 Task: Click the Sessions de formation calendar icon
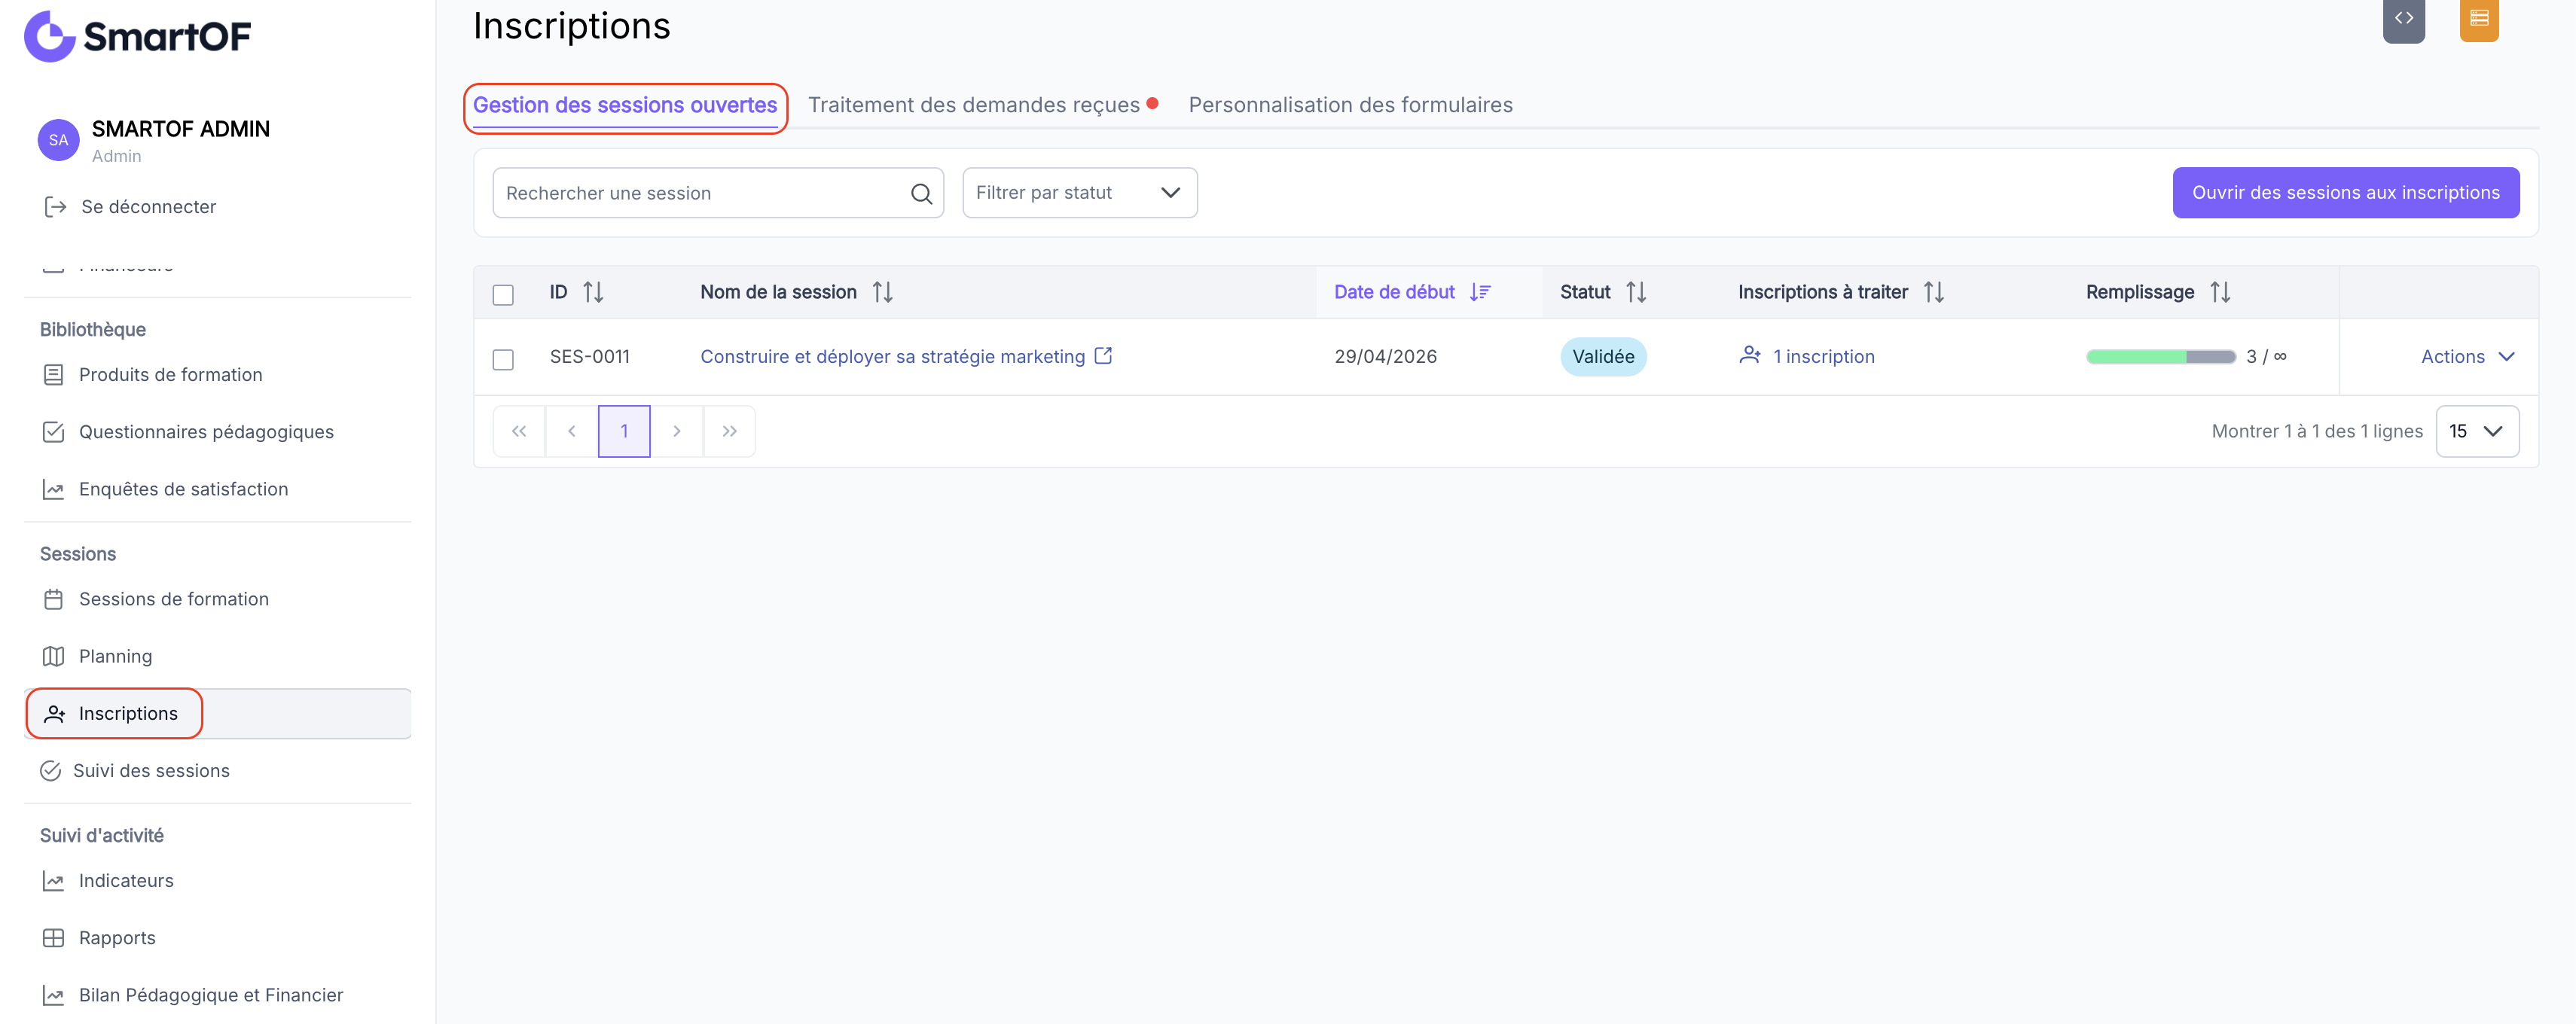tap(53, 599)
